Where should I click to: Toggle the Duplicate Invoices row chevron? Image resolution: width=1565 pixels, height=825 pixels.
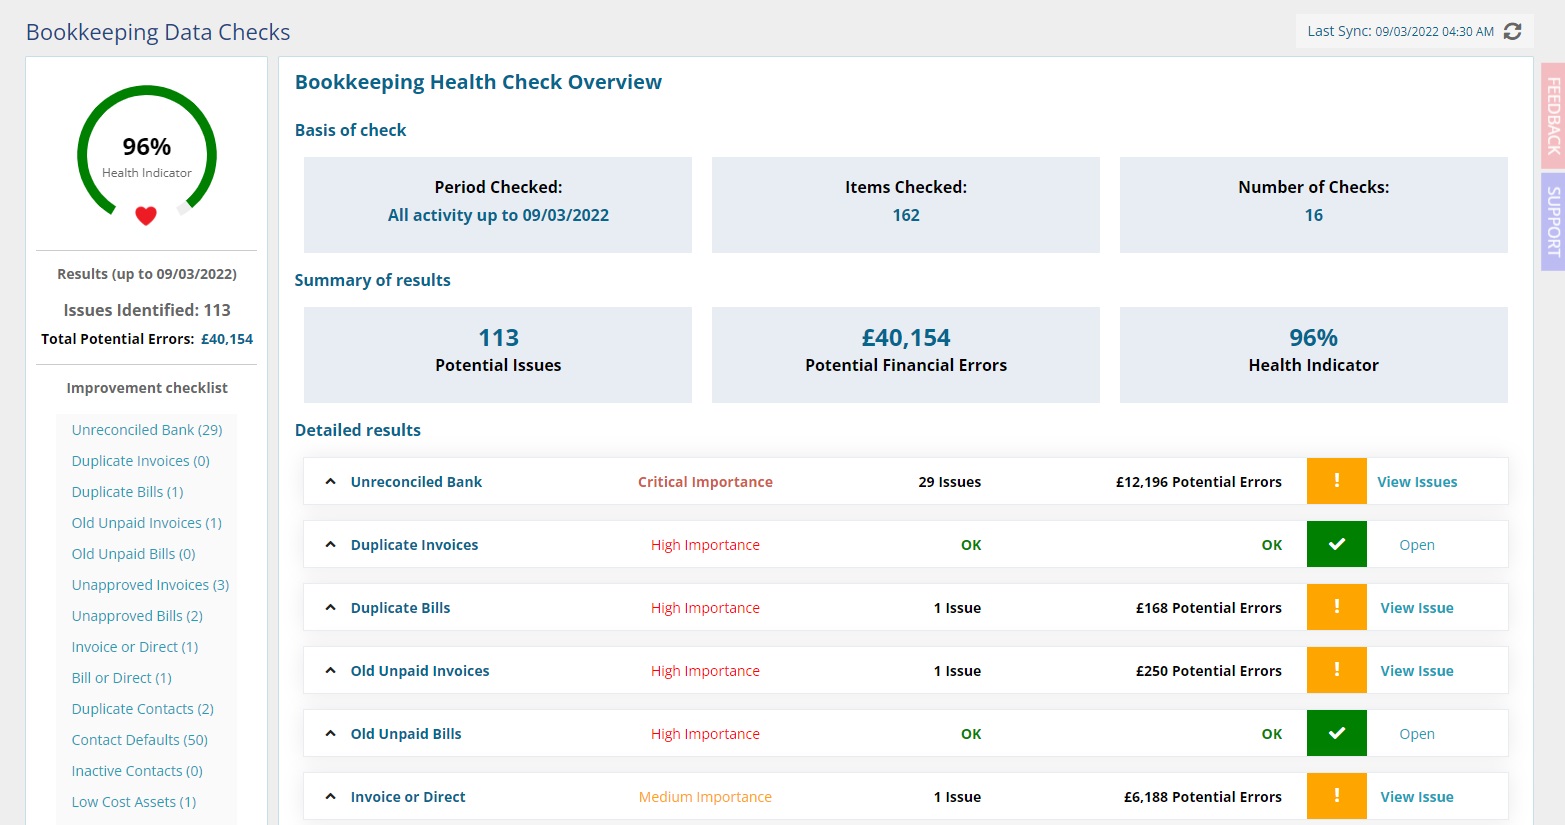point(330,545)
